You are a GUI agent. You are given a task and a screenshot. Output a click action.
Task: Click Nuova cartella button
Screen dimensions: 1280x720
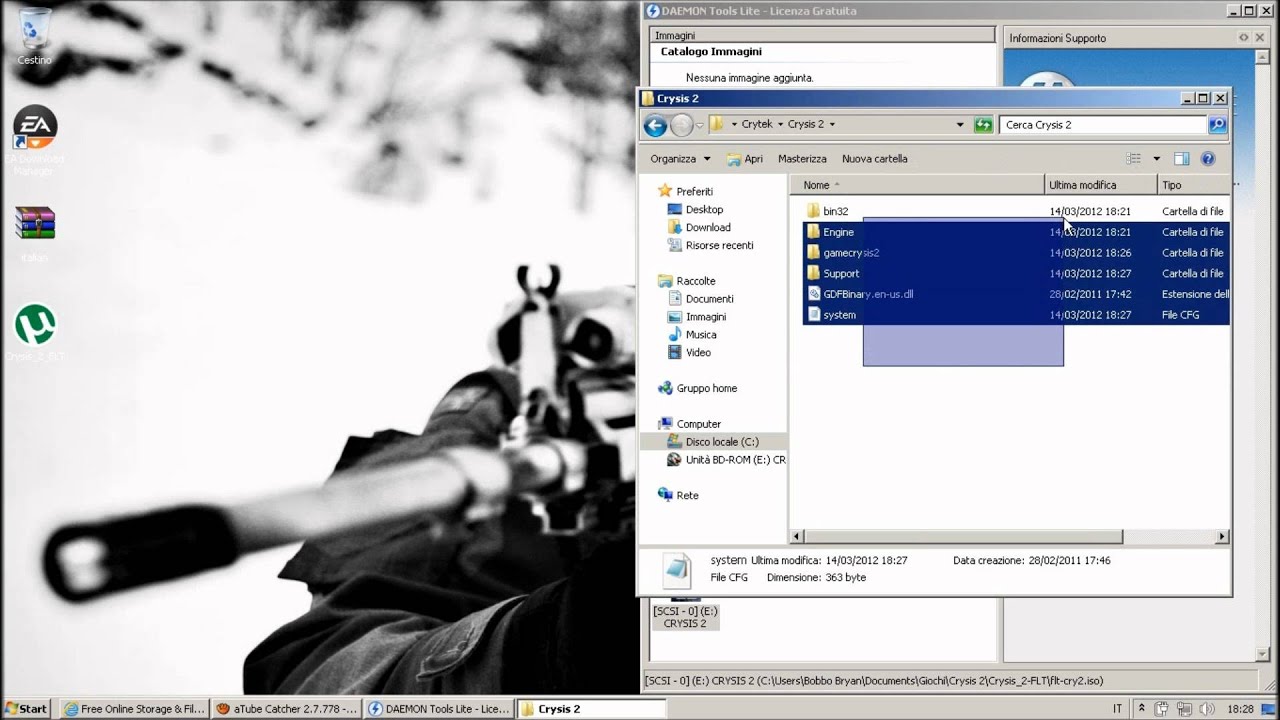(875, 159)
